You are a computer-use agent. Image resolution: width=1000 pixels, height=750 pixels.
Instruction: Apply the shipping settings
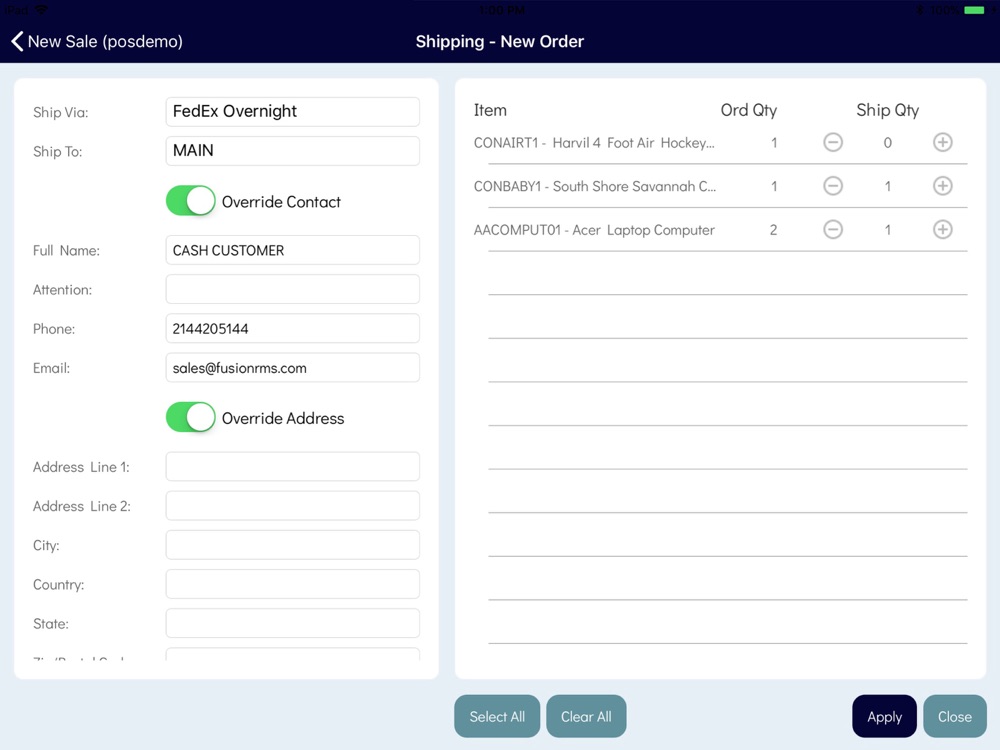(884, 716)
